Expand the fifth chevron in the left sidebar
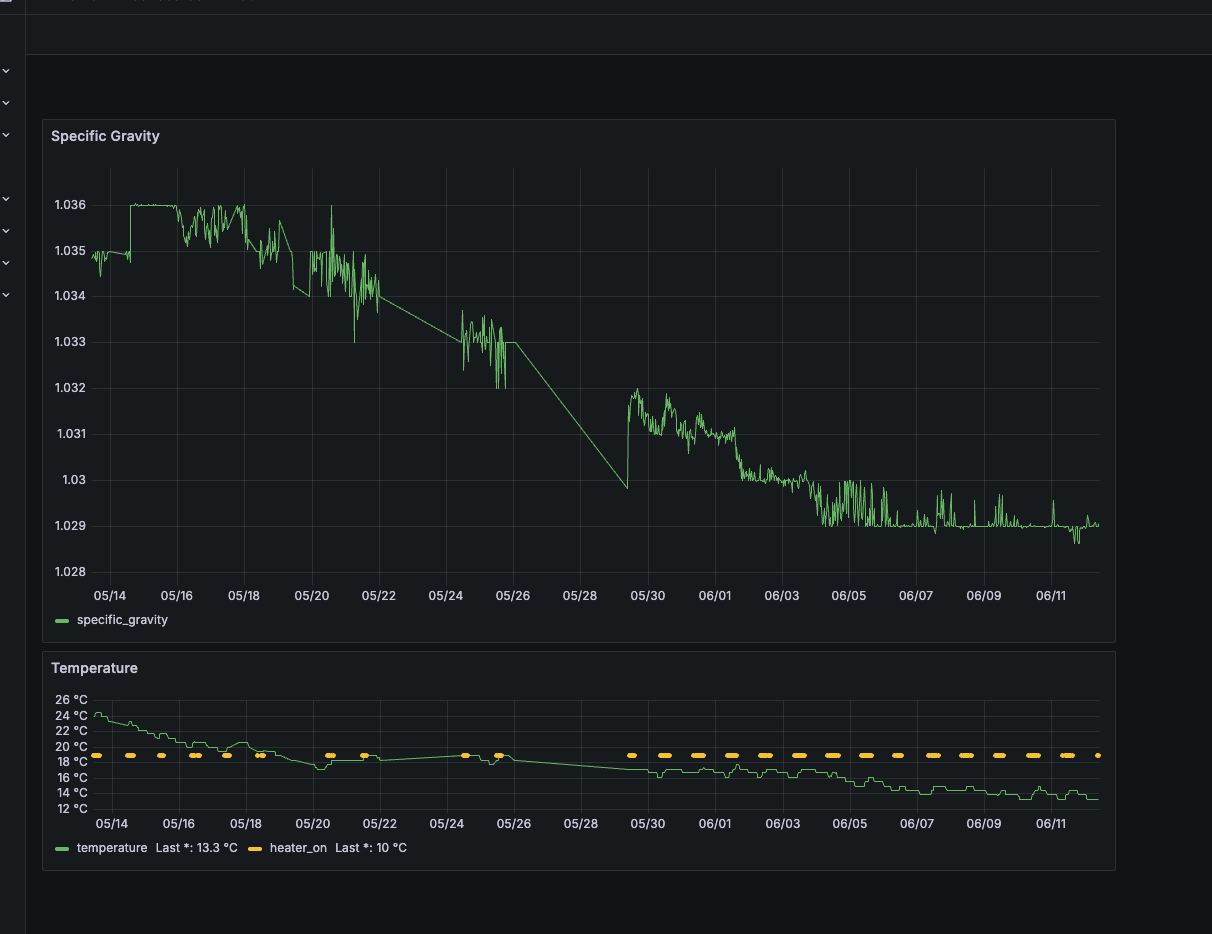 point(6,231)
